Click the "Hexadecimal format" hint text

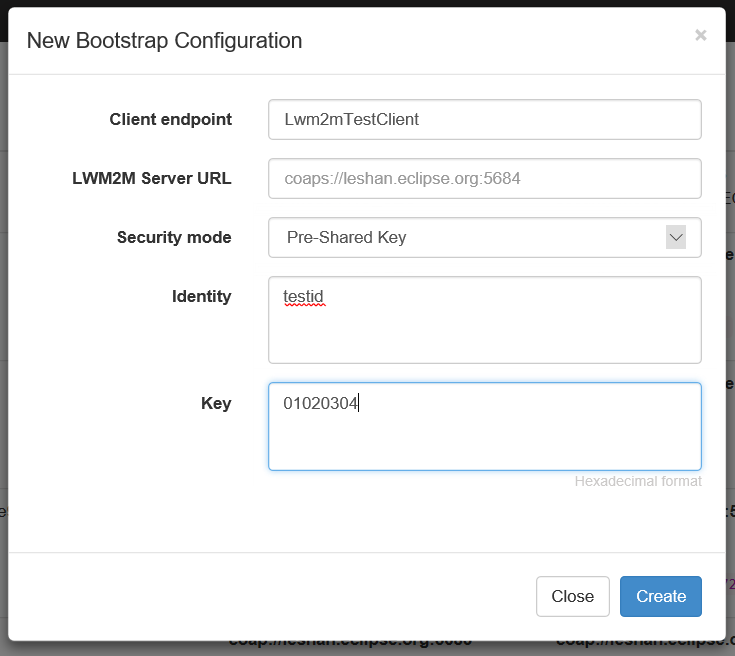click(638, 482)
